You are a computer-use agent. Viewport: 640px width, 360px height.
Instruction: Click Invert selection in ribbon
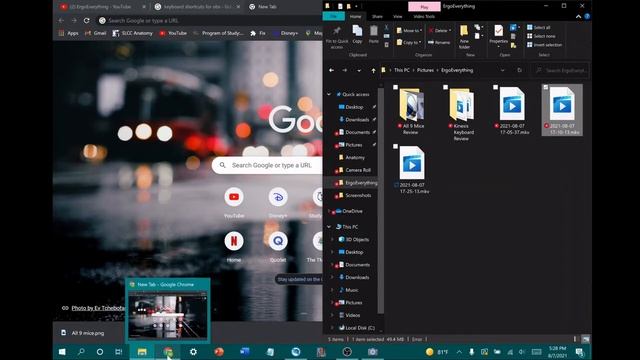pyautogui.click(x=544, y=45)
